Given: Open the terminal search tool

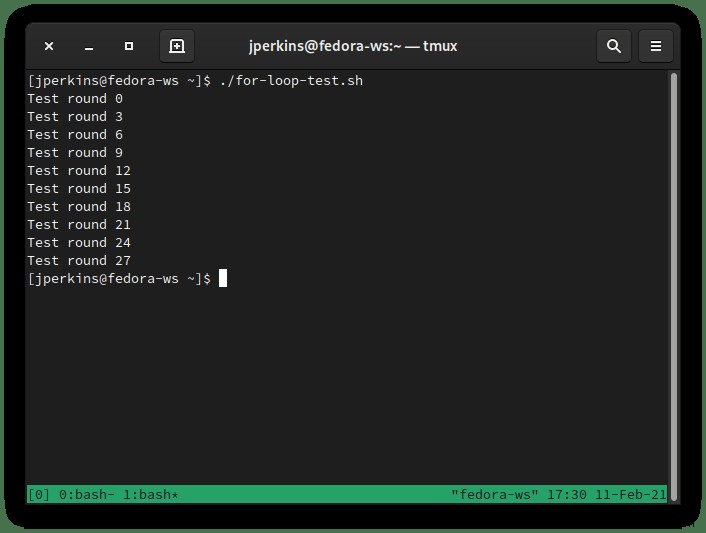Looking at the screenshot, I should click(x=614, y=46).
